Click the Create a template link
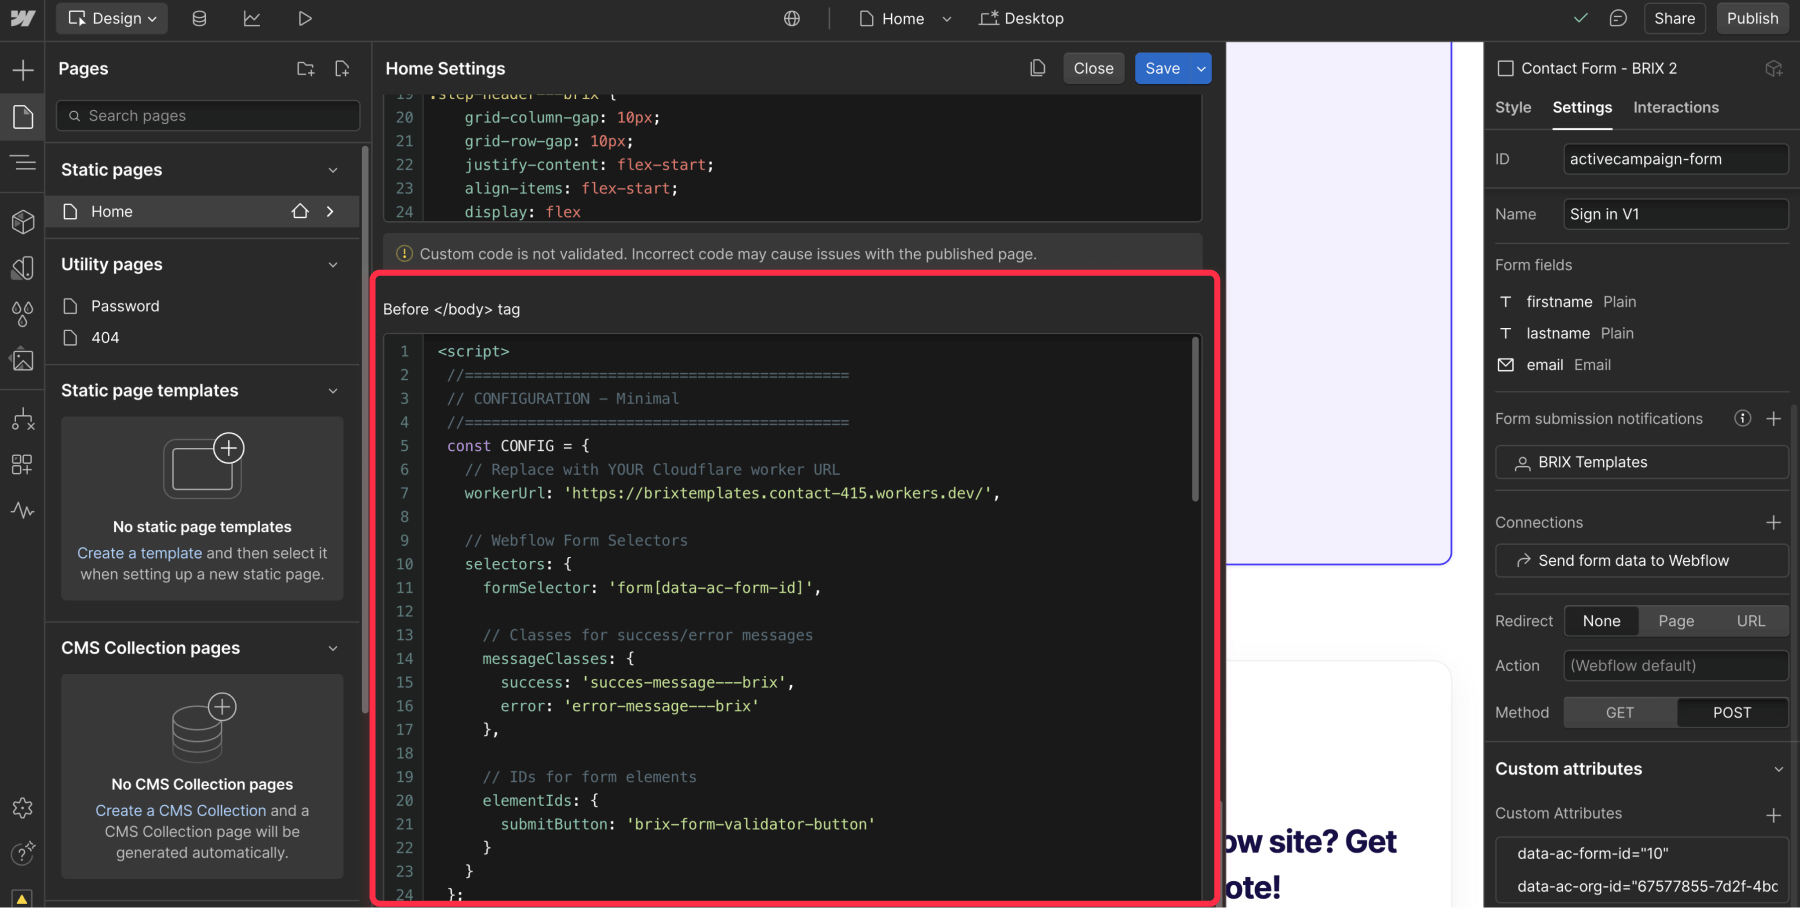The image size is (1800, 908). coord(140,553)
